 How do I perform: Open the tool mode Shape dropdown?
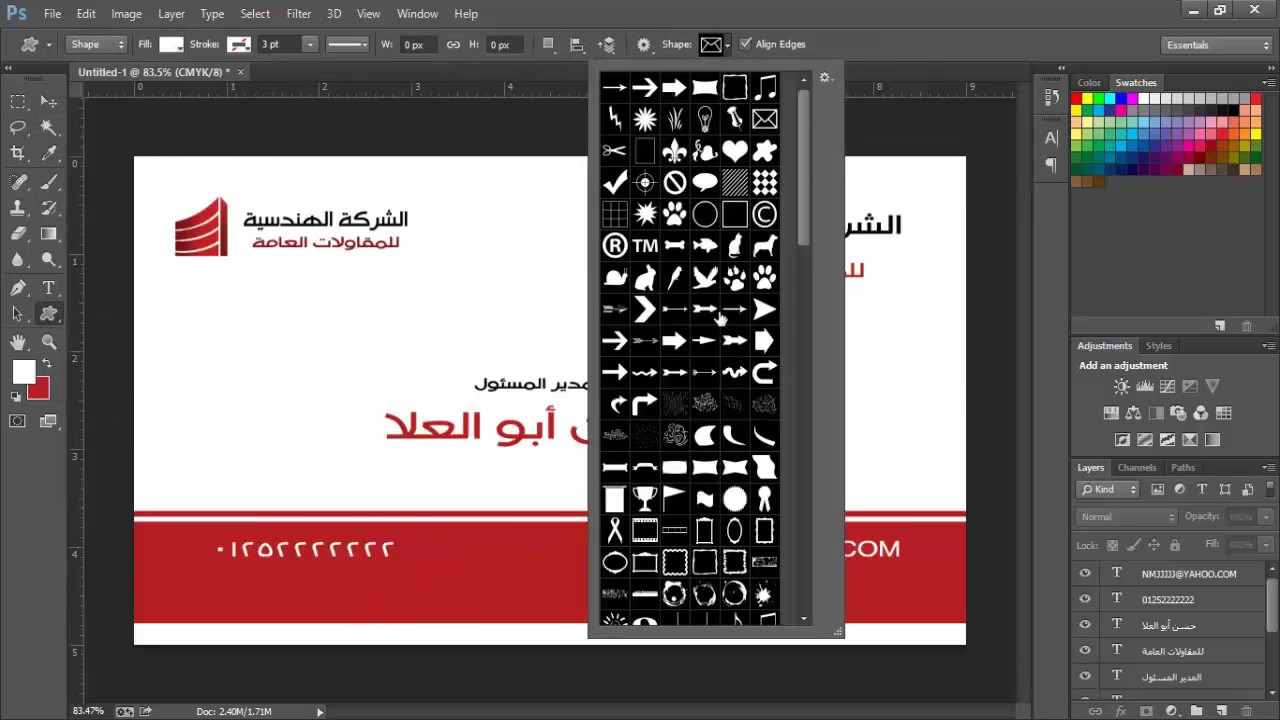click(x=97, y=44)
